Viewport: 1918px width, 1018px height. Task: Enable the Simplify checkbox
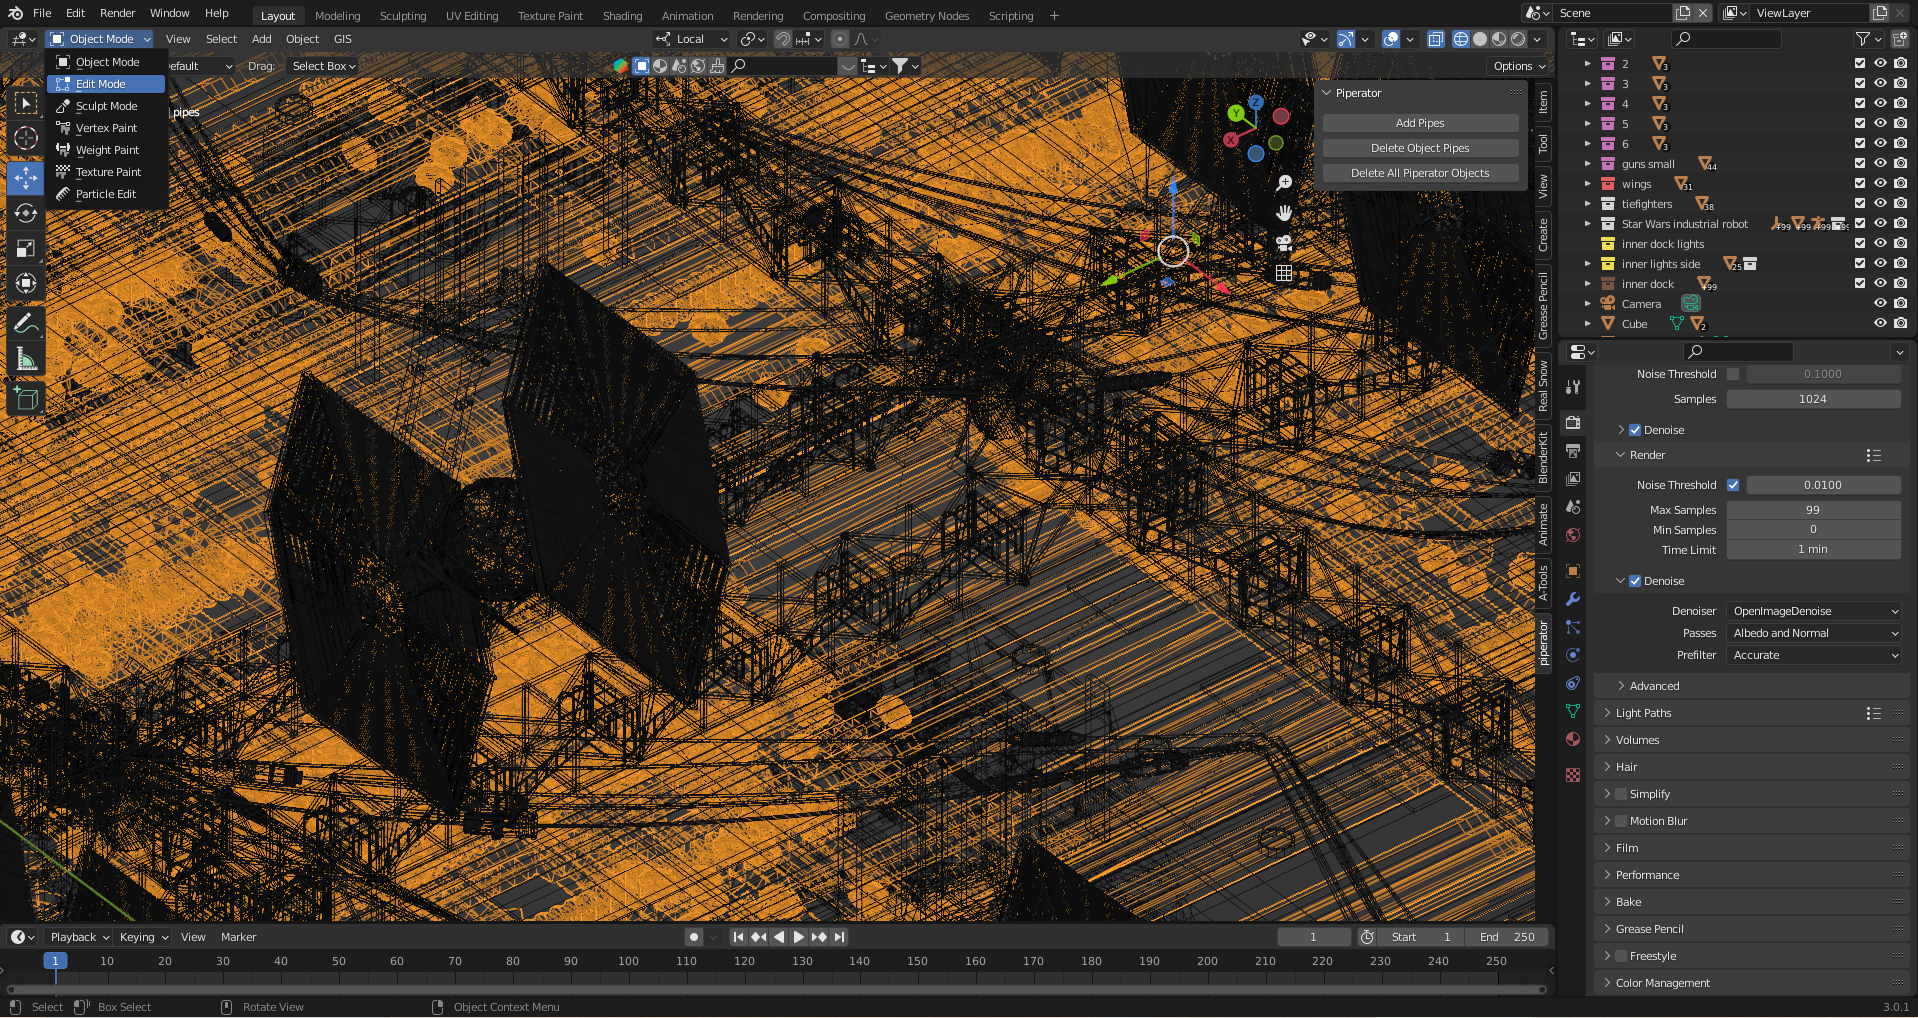tap(1621, 794)
